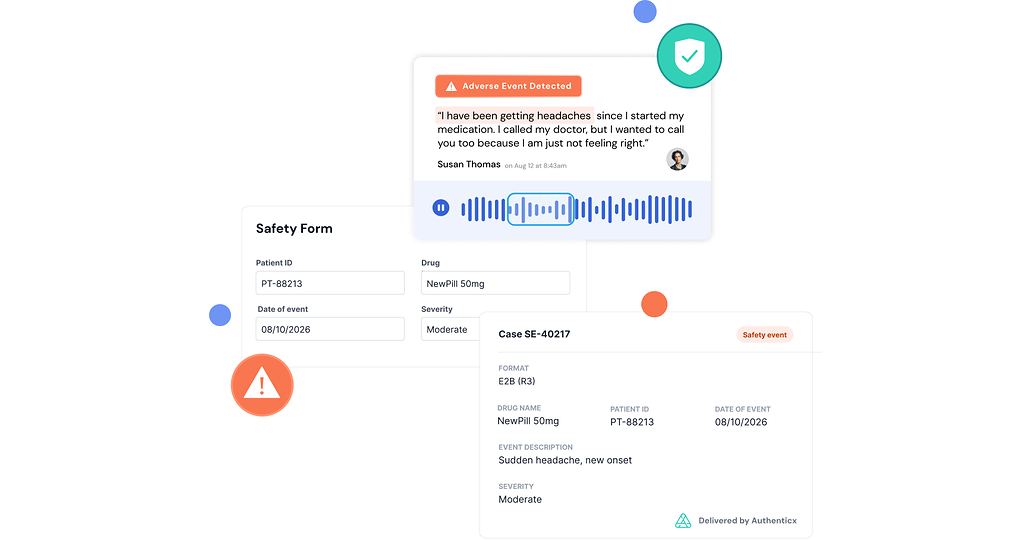
Task: Pause the audio recording playback
Action: (441, 208)
